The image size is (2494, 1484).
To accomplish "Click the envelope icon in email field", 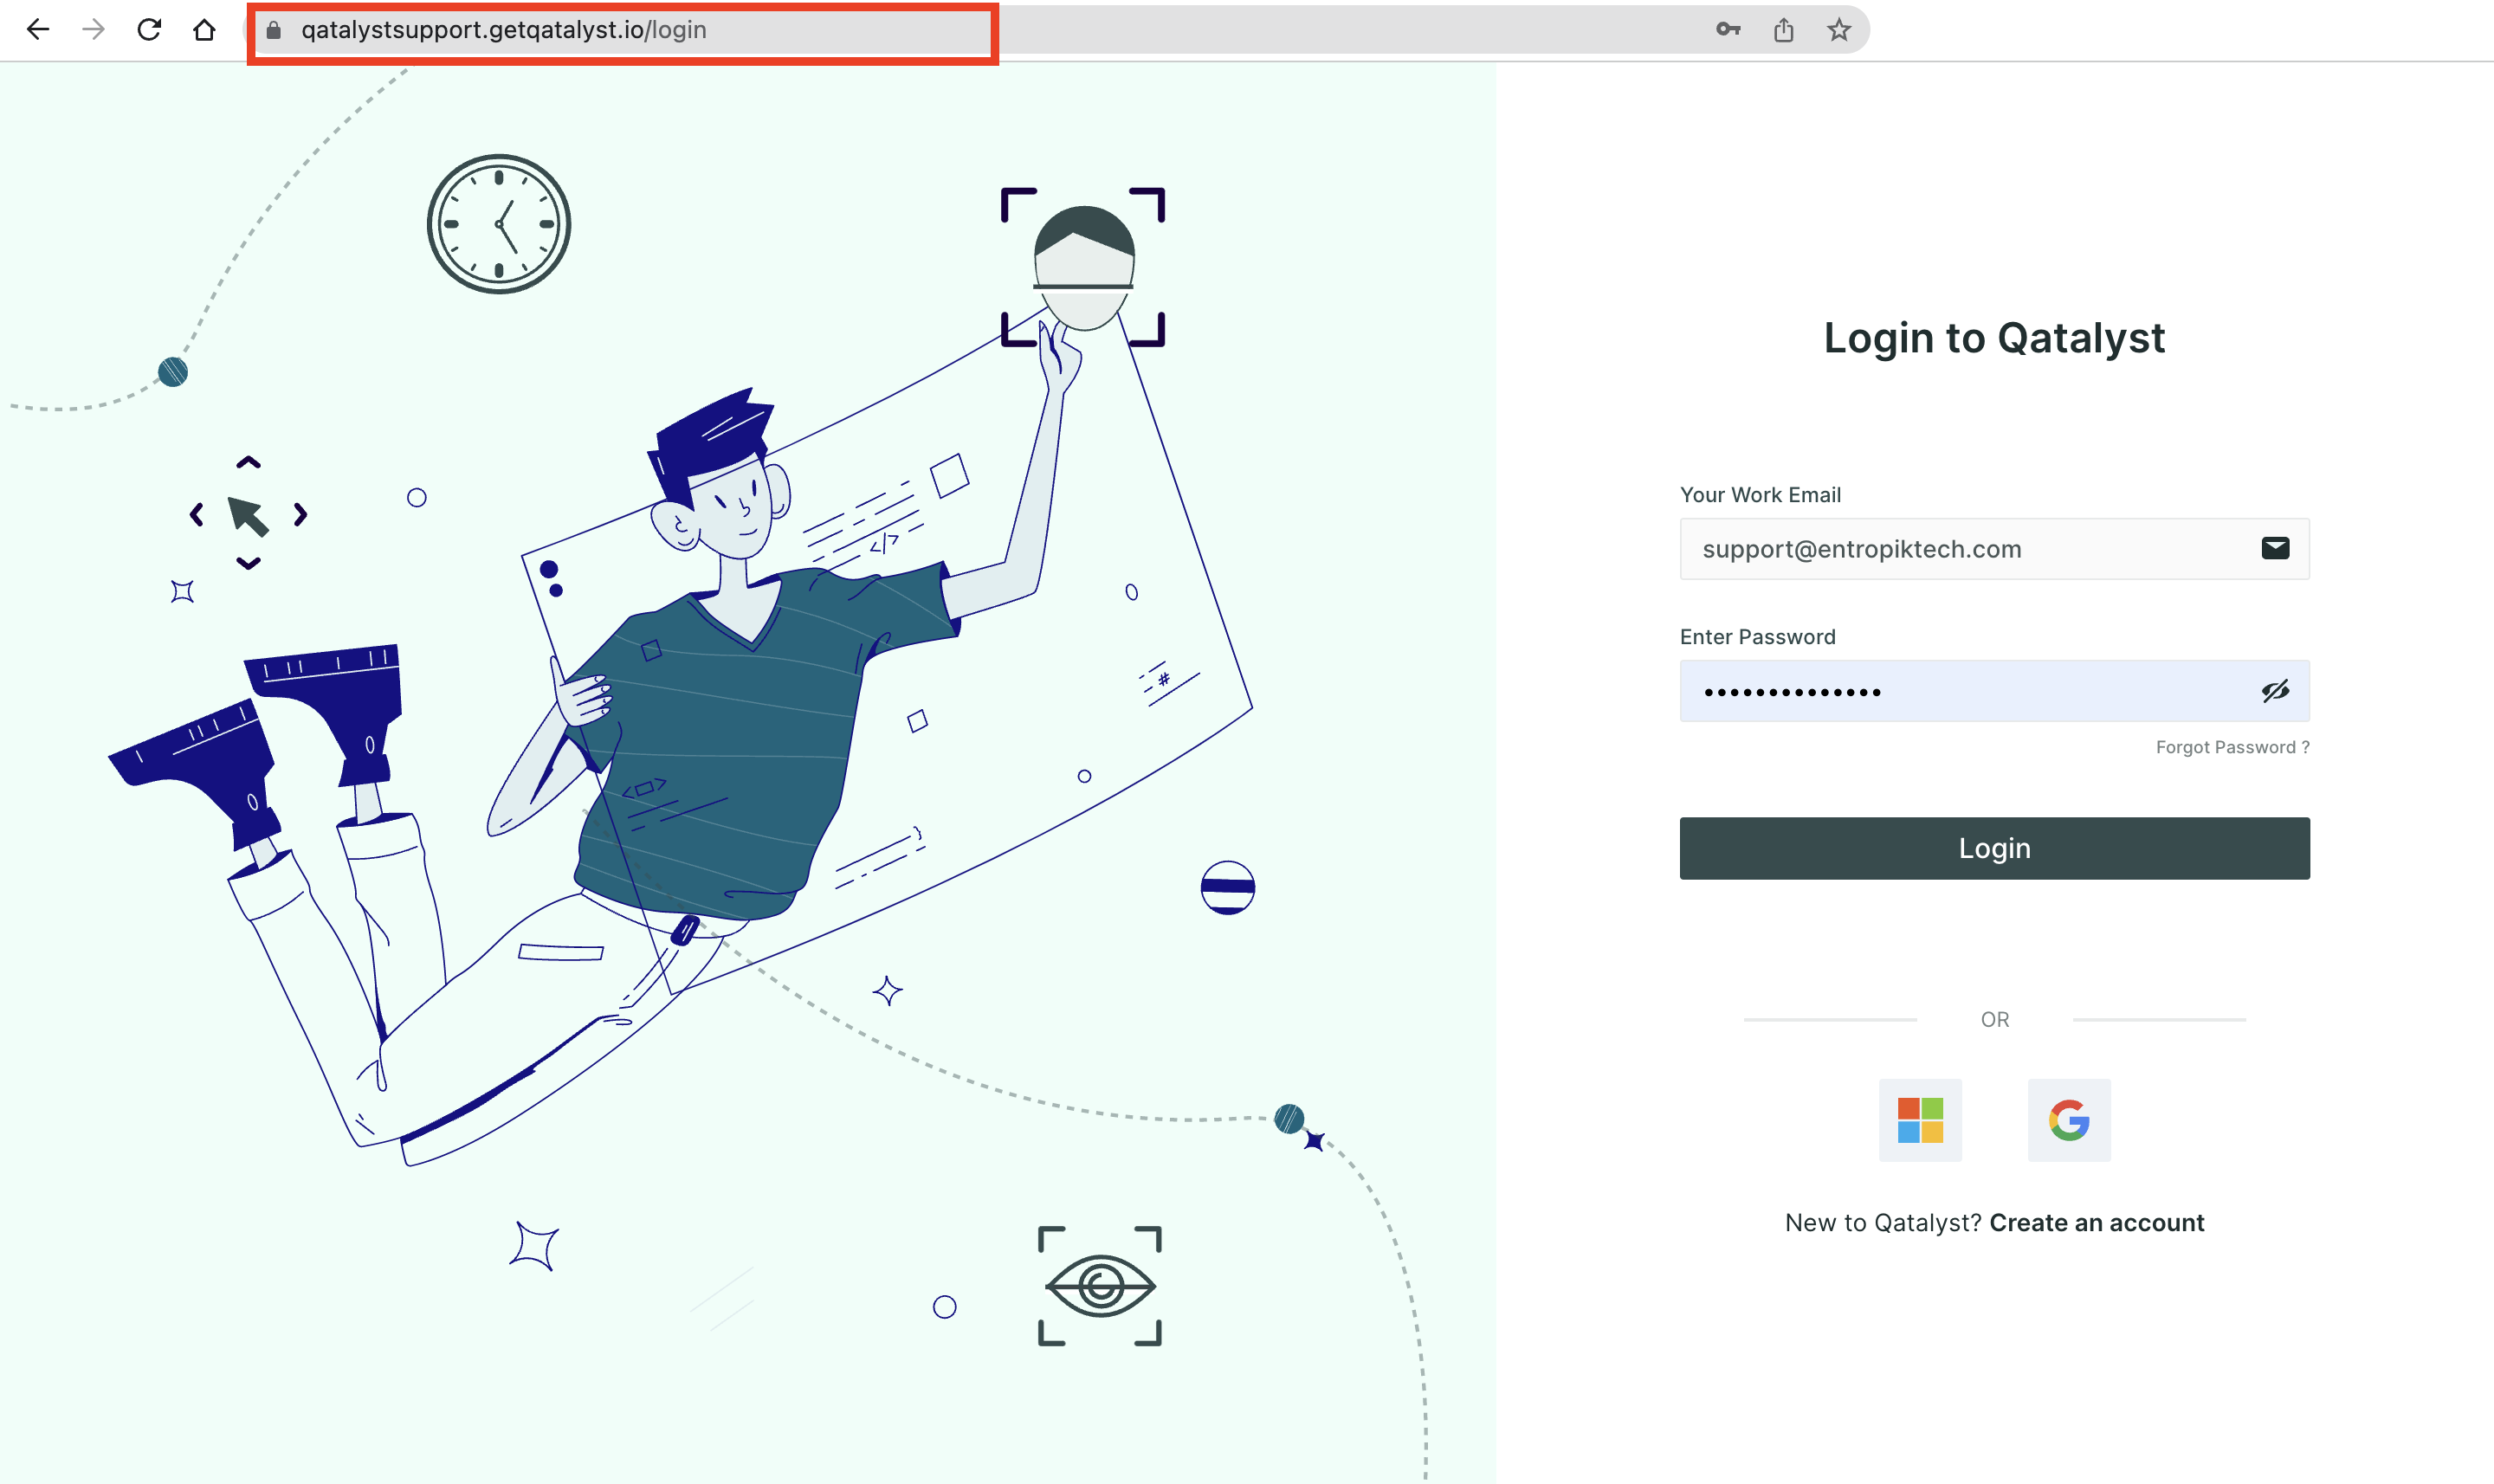I will coord(2275,548).
